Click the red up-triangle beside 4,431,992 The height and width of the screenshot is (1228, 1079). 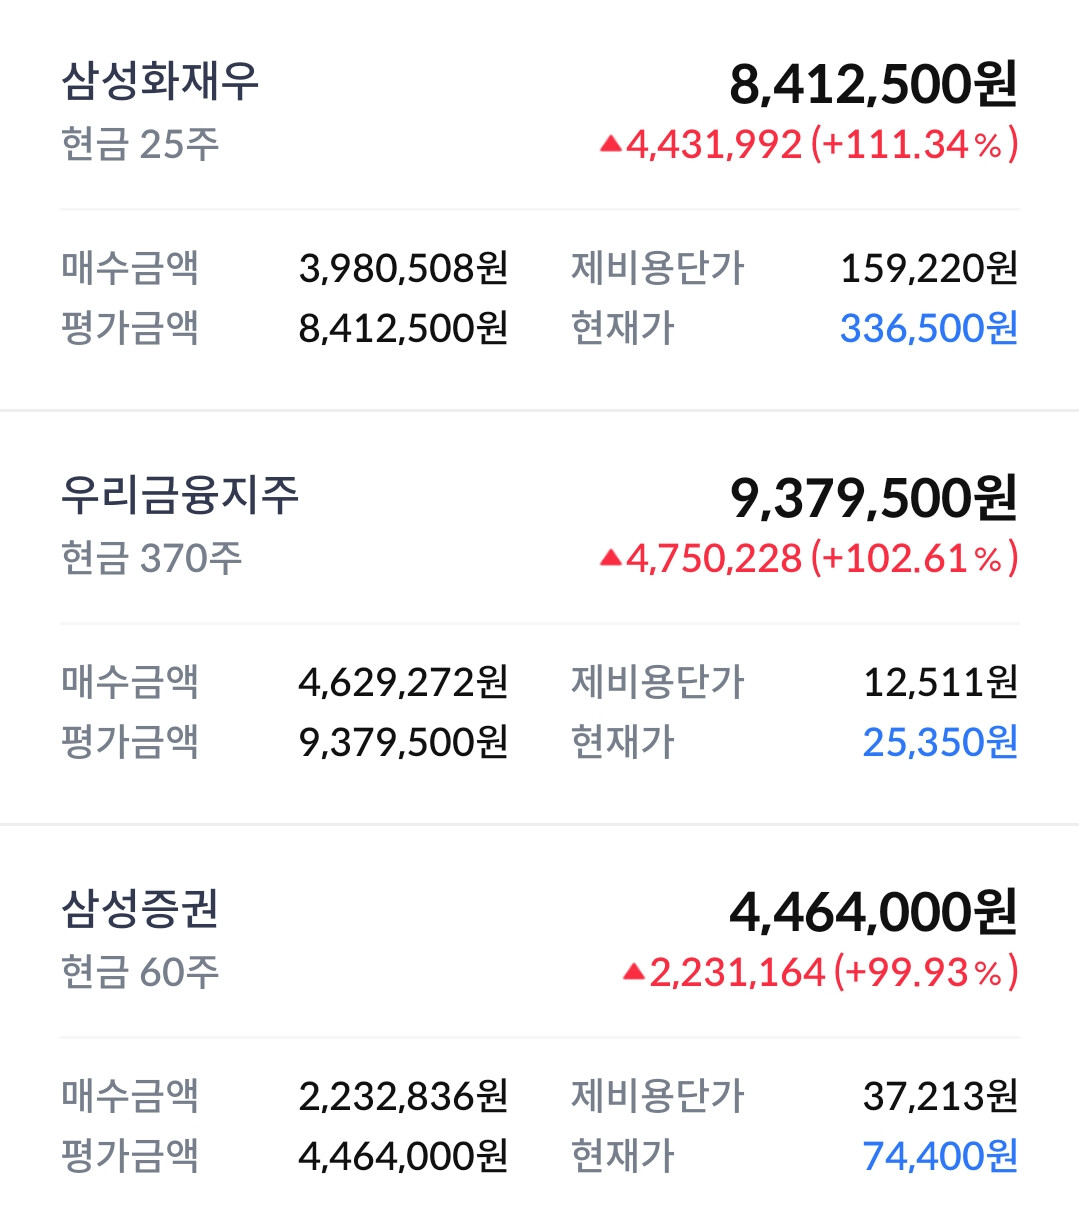point(610,145)
